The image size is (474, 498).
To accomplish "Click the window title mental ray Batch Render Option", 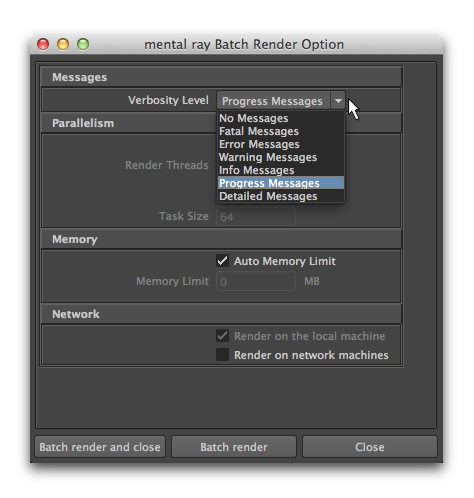I will tap(244, 44).
